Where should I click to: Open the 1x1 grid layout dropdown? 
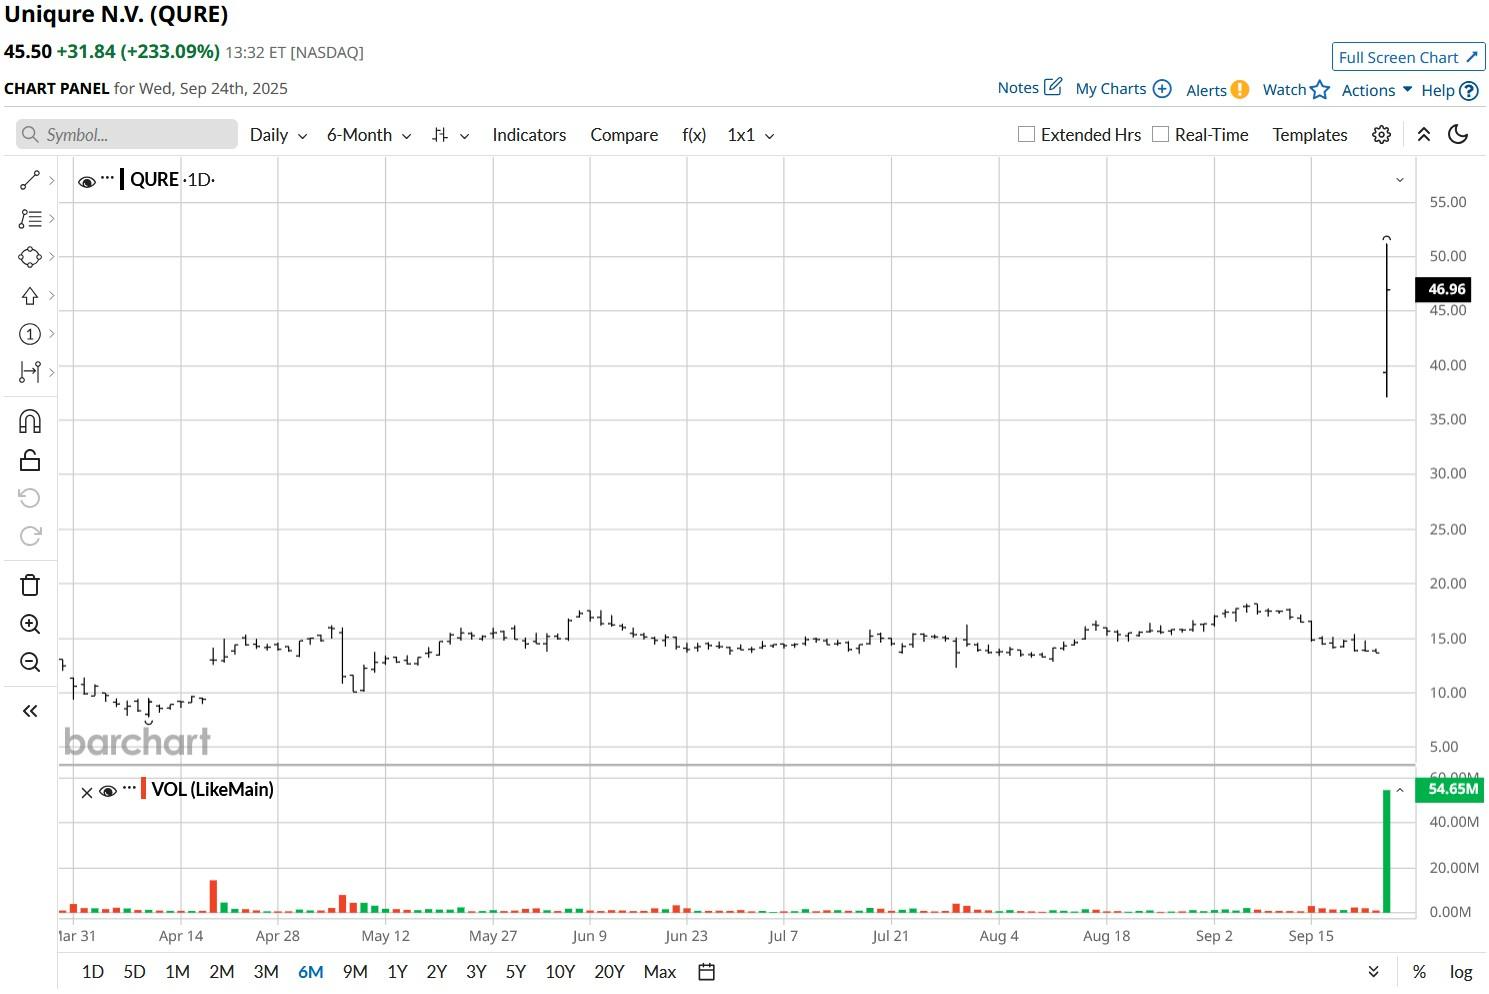pos(751,135)
